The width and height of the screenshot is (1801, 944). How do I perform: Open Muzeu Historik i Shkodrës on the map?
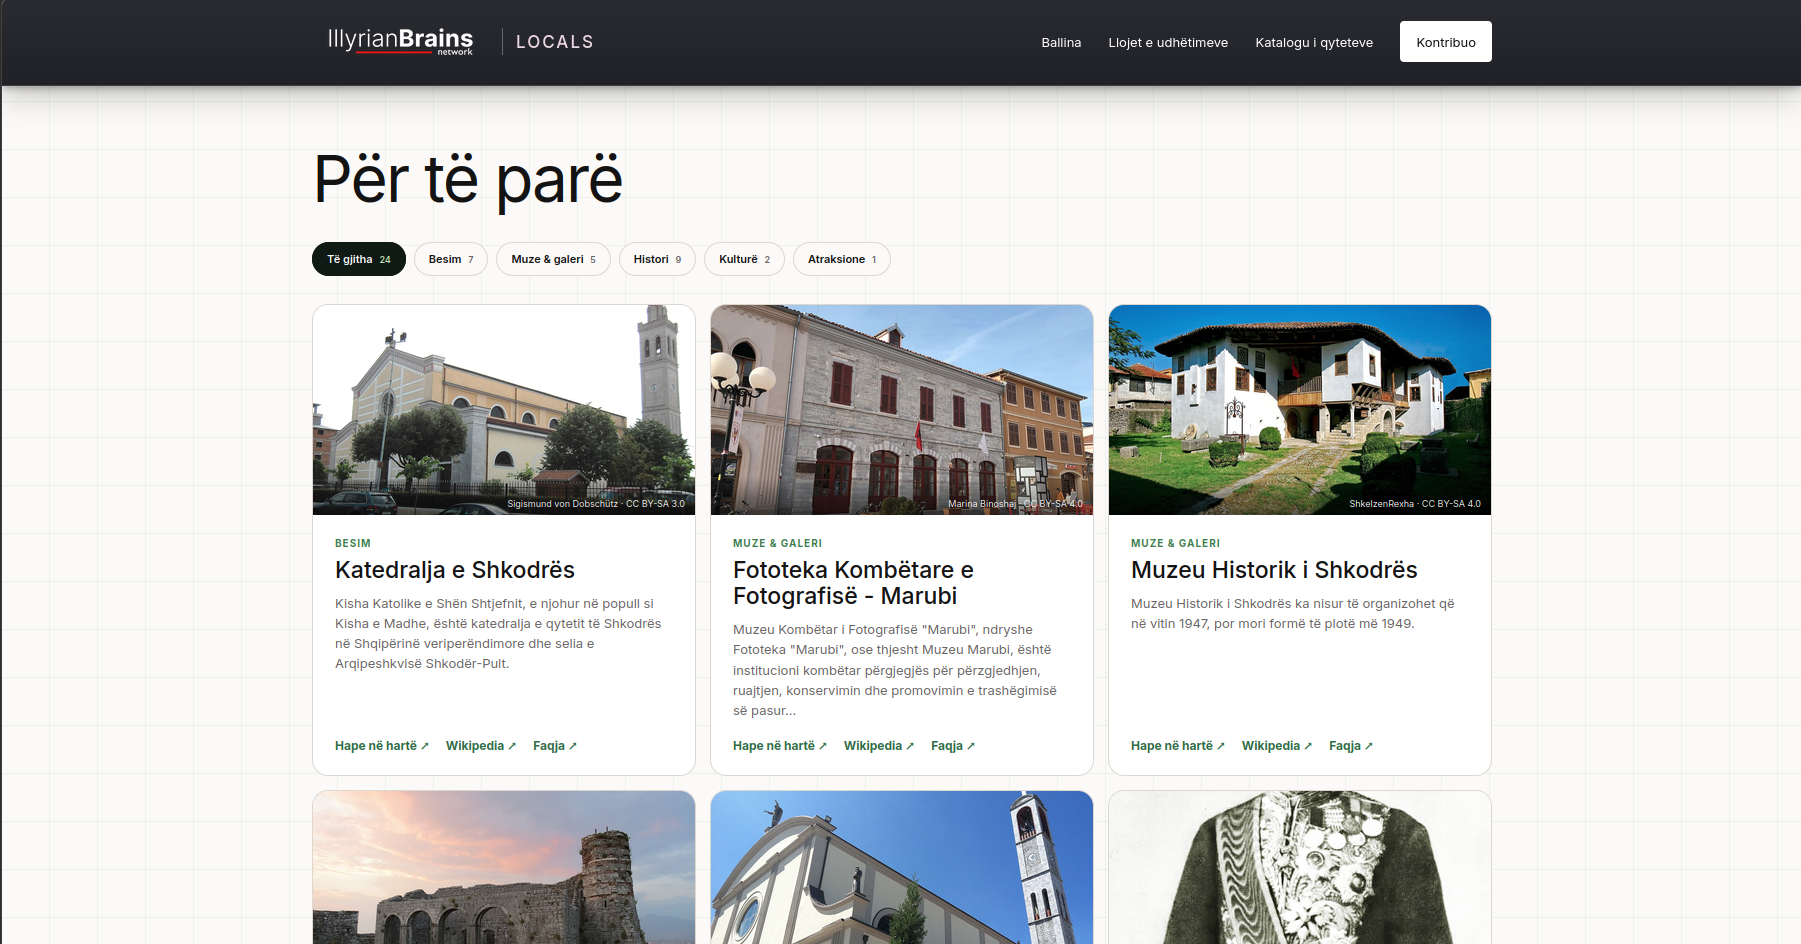(x=1178, y=746)
